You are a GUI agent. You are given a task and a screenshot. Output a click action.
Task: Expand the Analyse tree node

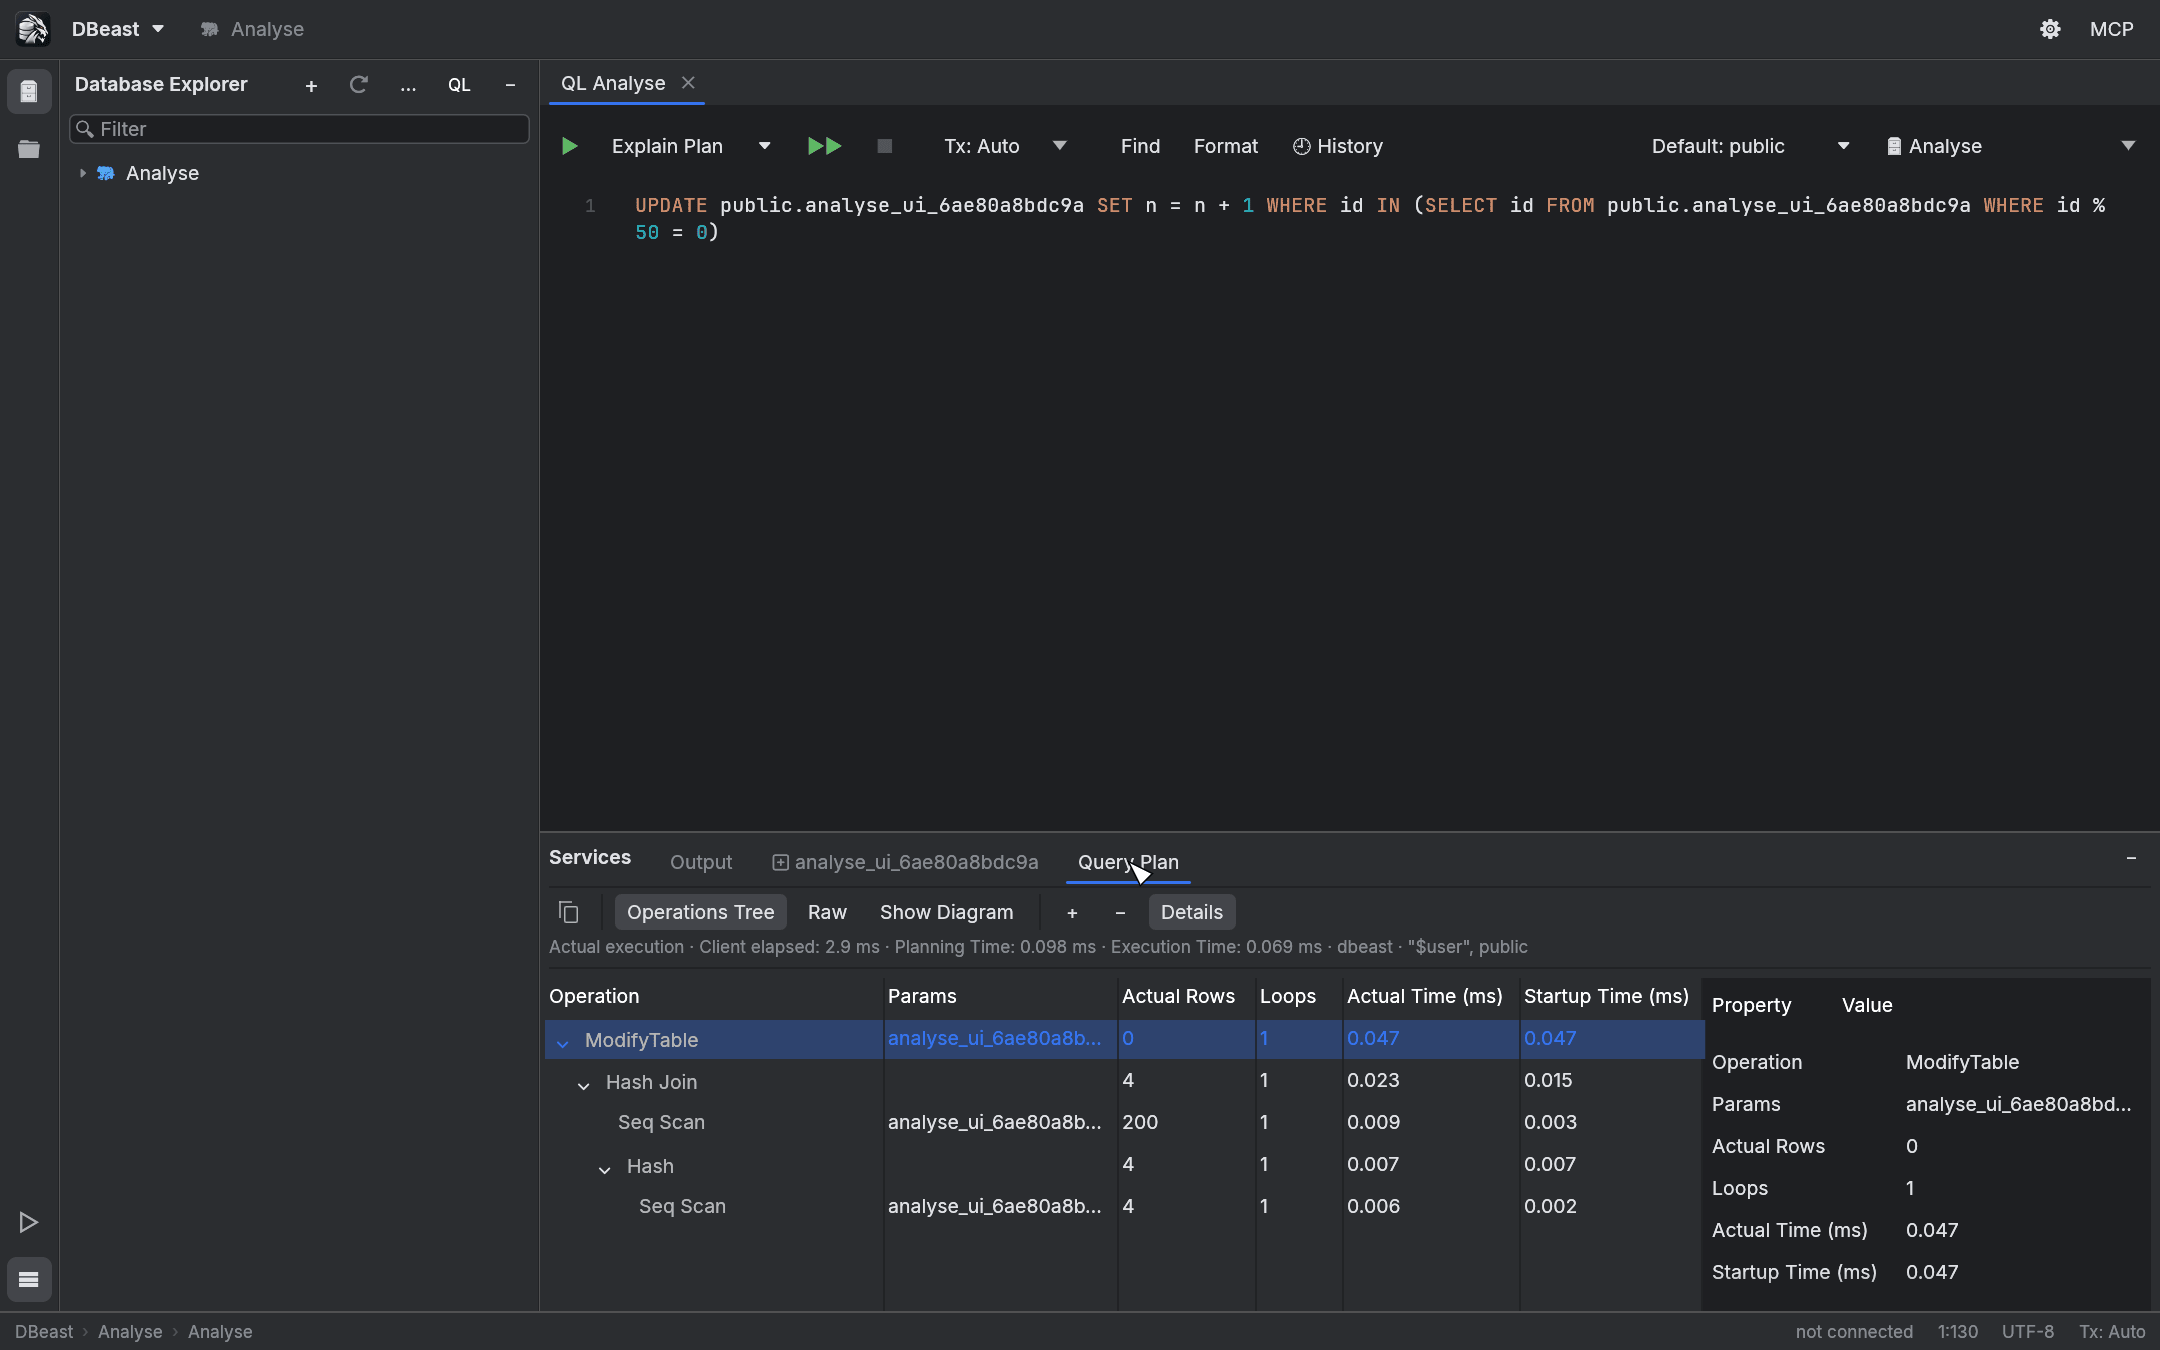(82, 173)
